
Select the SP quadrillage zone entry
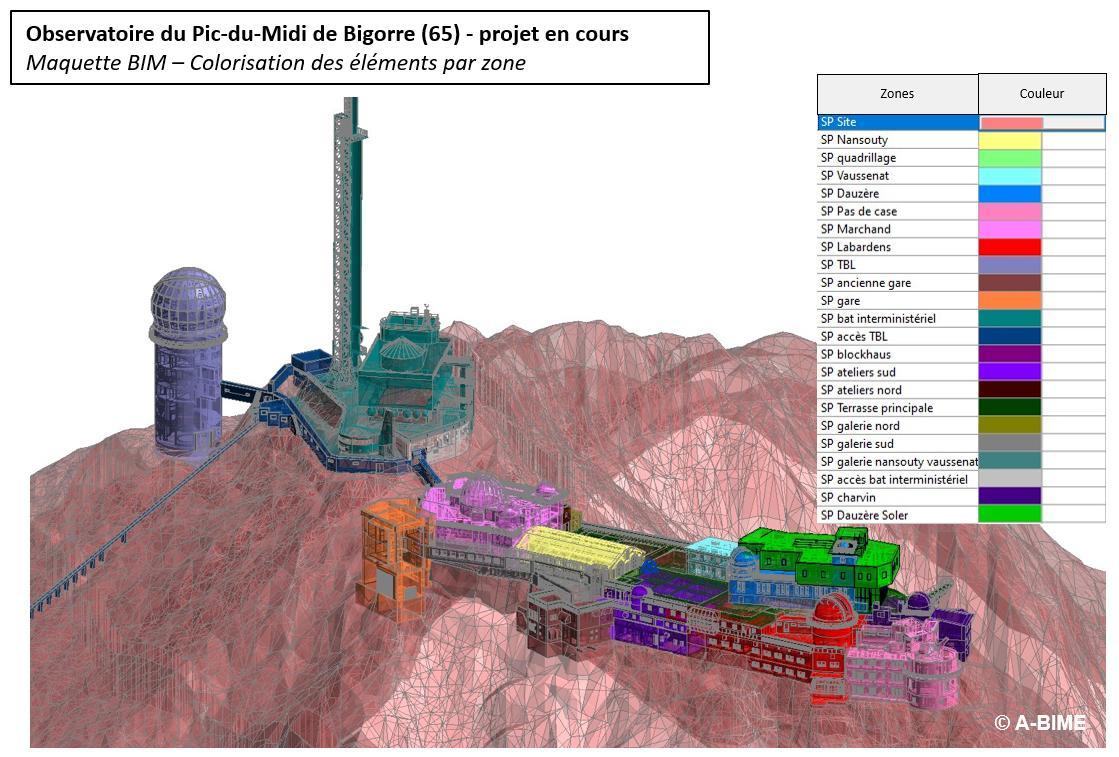point(897,158)
